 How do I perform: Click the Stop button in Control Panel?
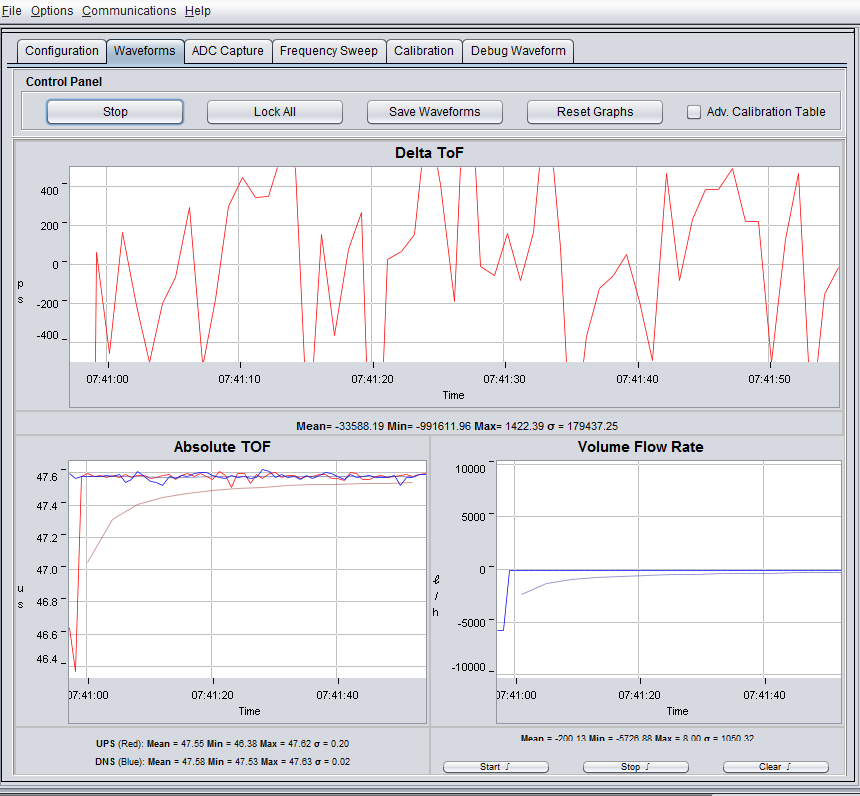click(x=115, y=112)
